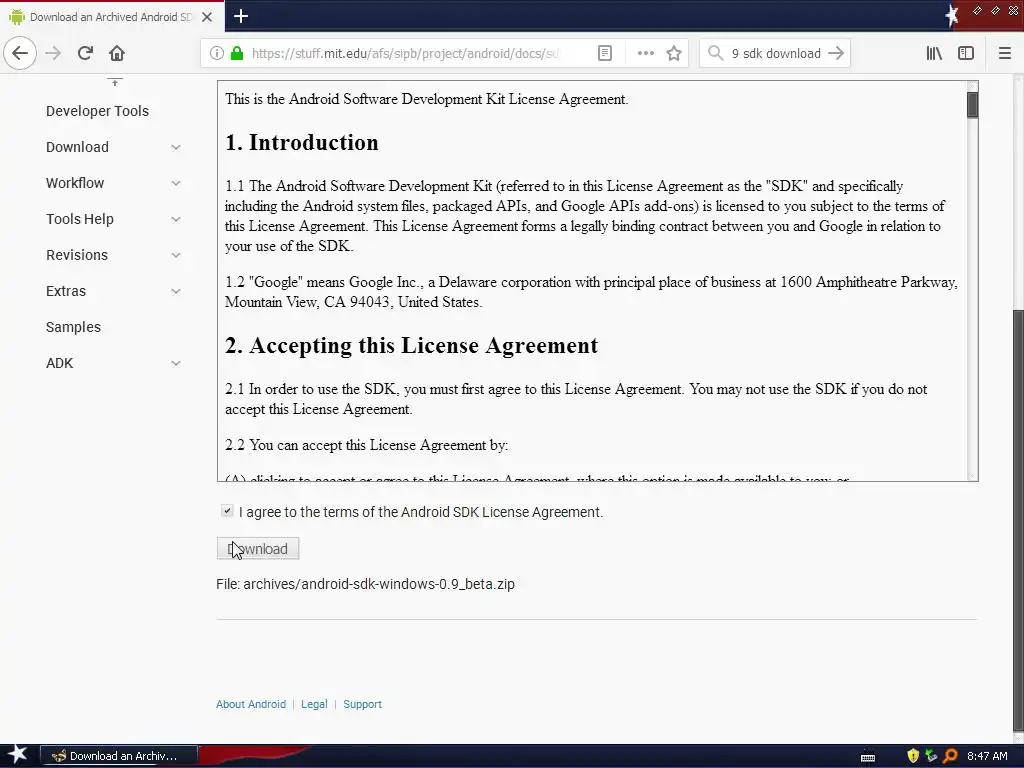Click the taskbar clock 8:47 AM
Screen dimensions: 1024x768
tap(987, 756)
